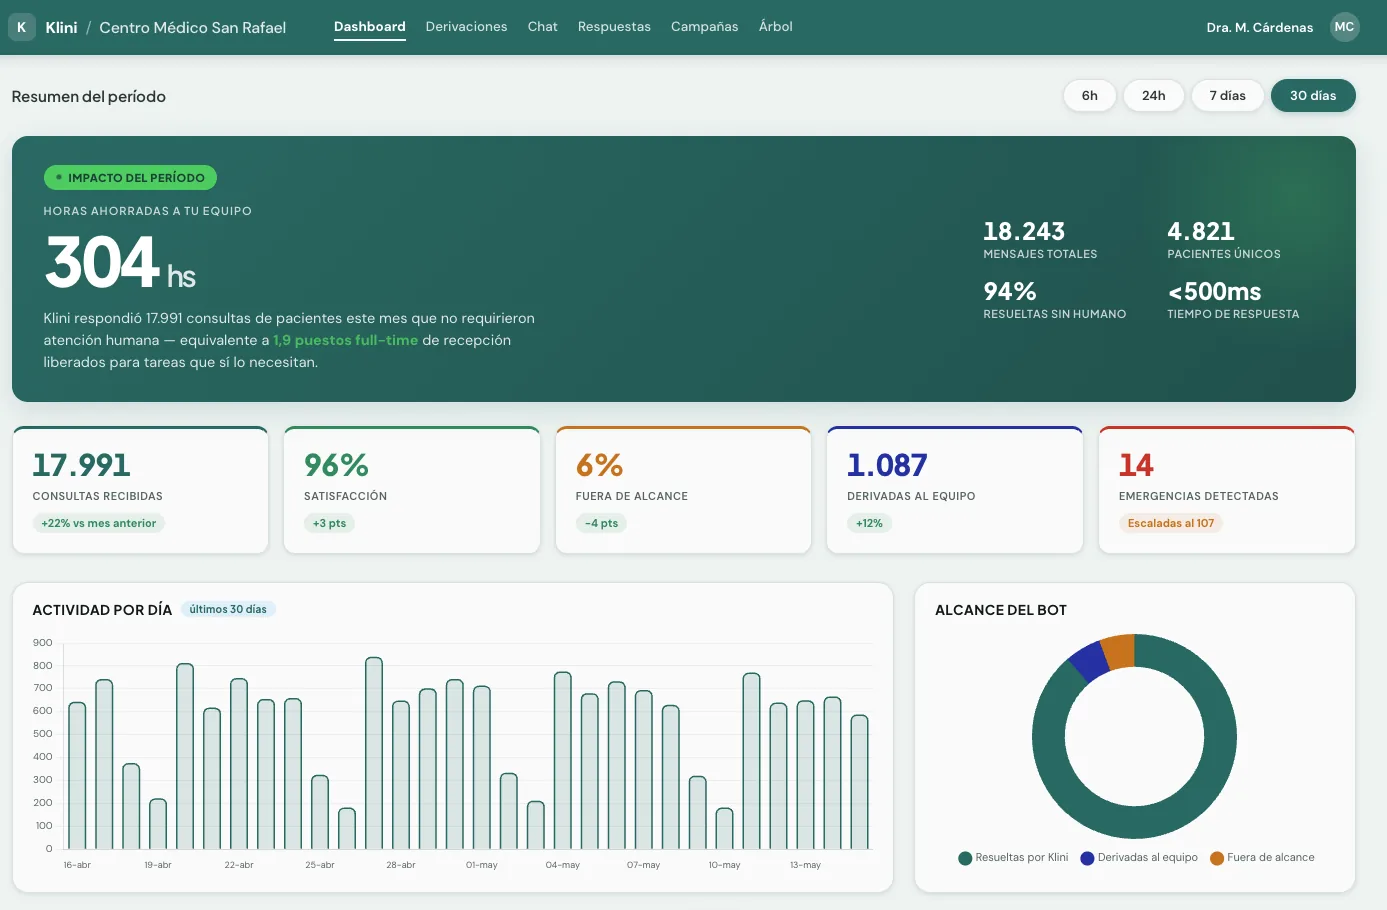Open the Respuestas tab
This screenshot has width=1387, height=910.
(x=614, y=27)
